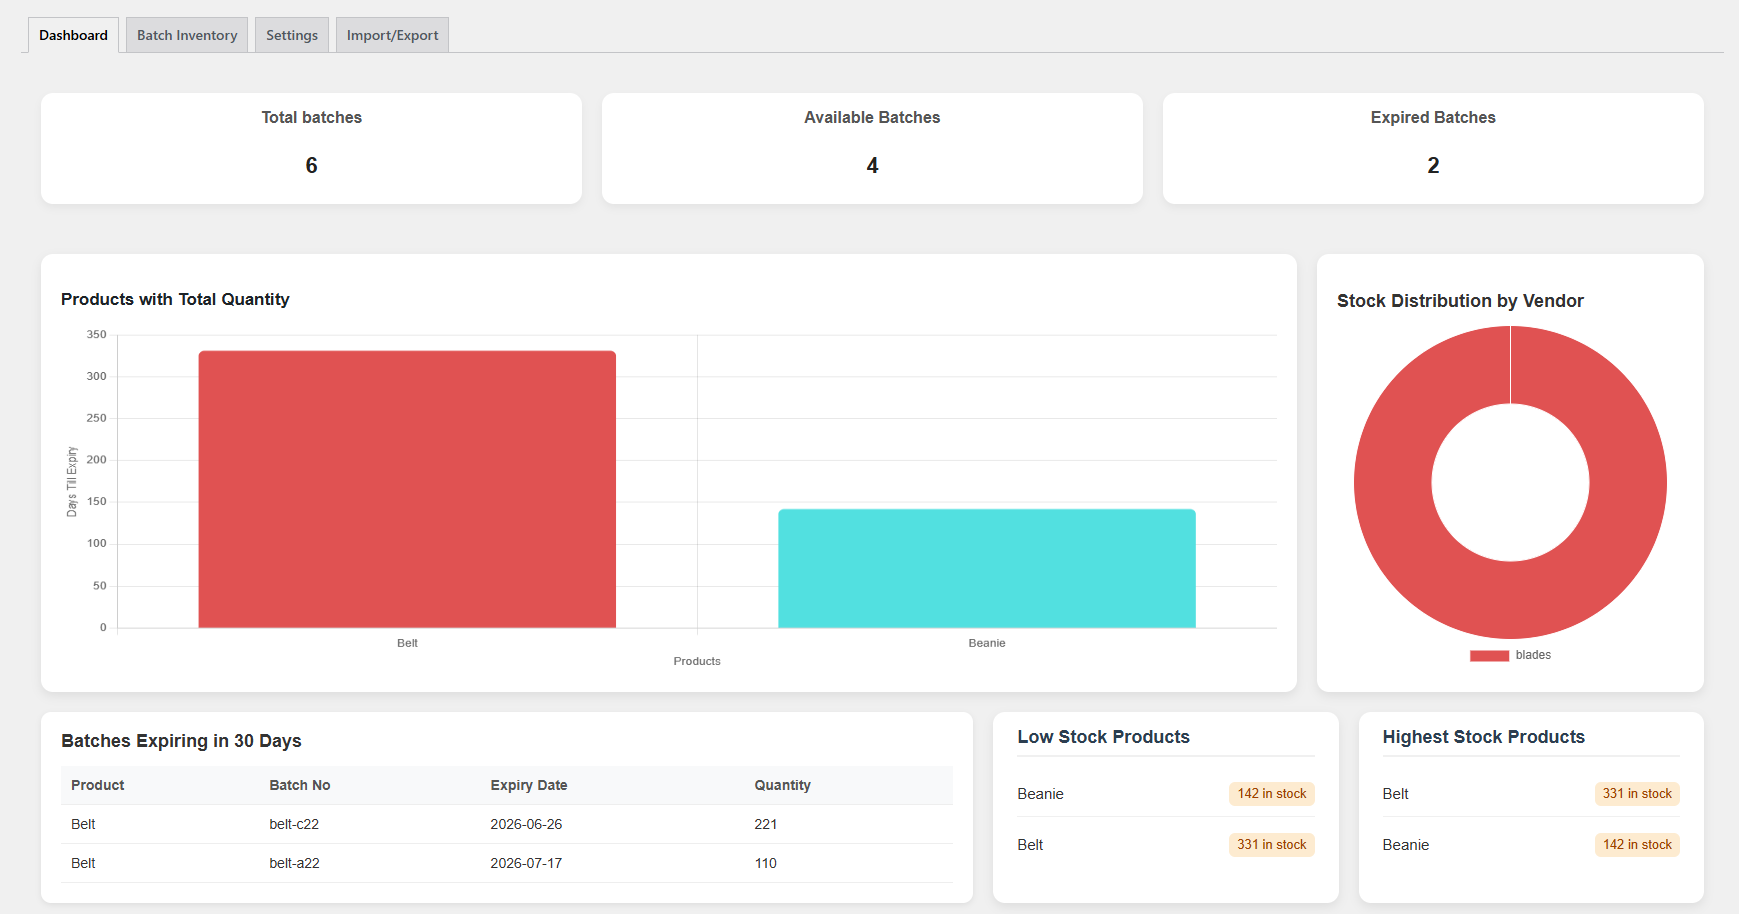Screen dimensions: 1739x914
Task: Click 331 in stock badge under Low Stock
Action: [1272, 845]
